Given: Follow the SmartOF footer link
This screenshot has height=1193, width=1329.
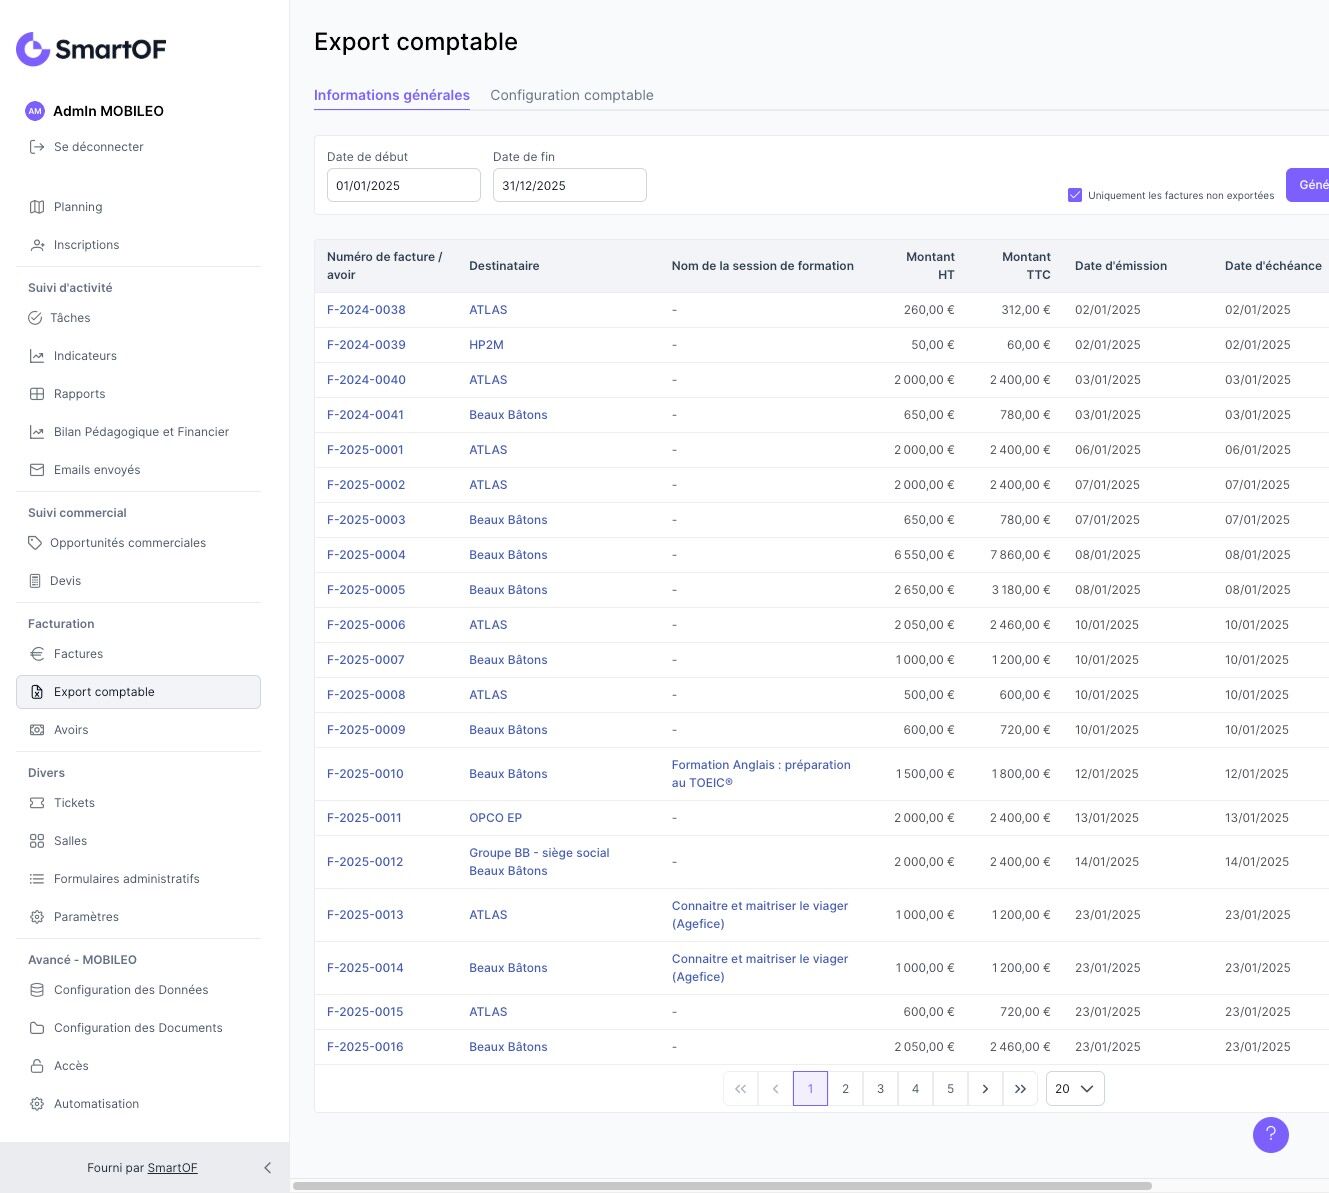Looking at the screenshot, I should tap(172, 1168).
